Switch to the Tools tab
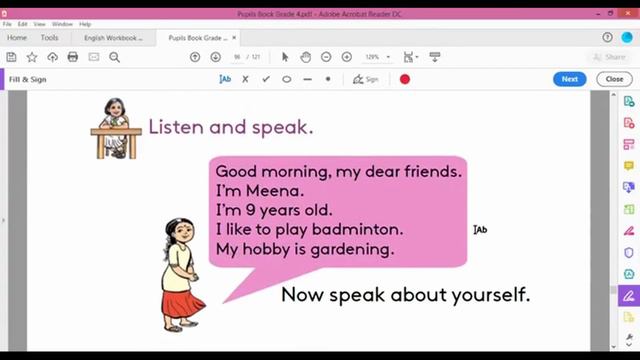This screenshot has width=640, height=360. click(x=49, y=38)
